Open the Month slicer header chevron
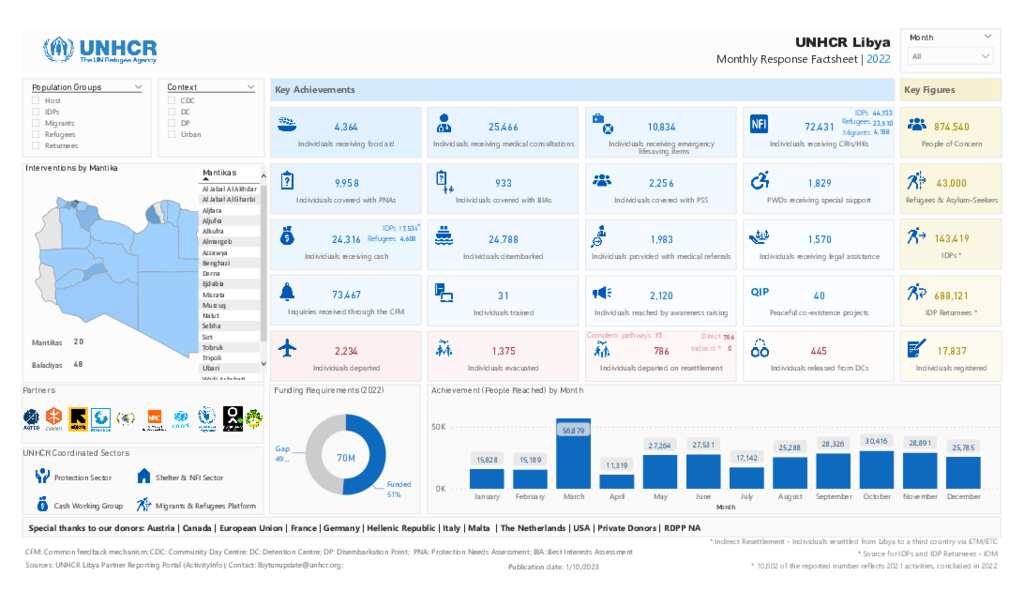The width and height of the screenshot is (1024, 591). coord(987,37)
